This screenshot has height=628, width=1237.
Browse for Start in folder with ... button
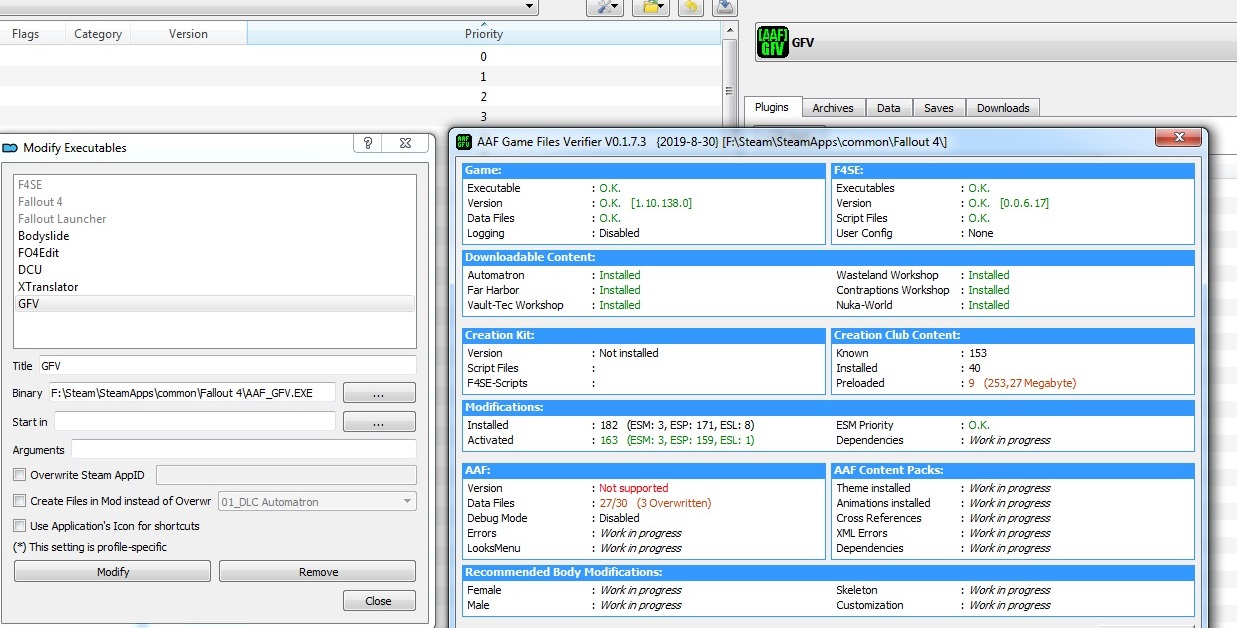tap(379, 422)
